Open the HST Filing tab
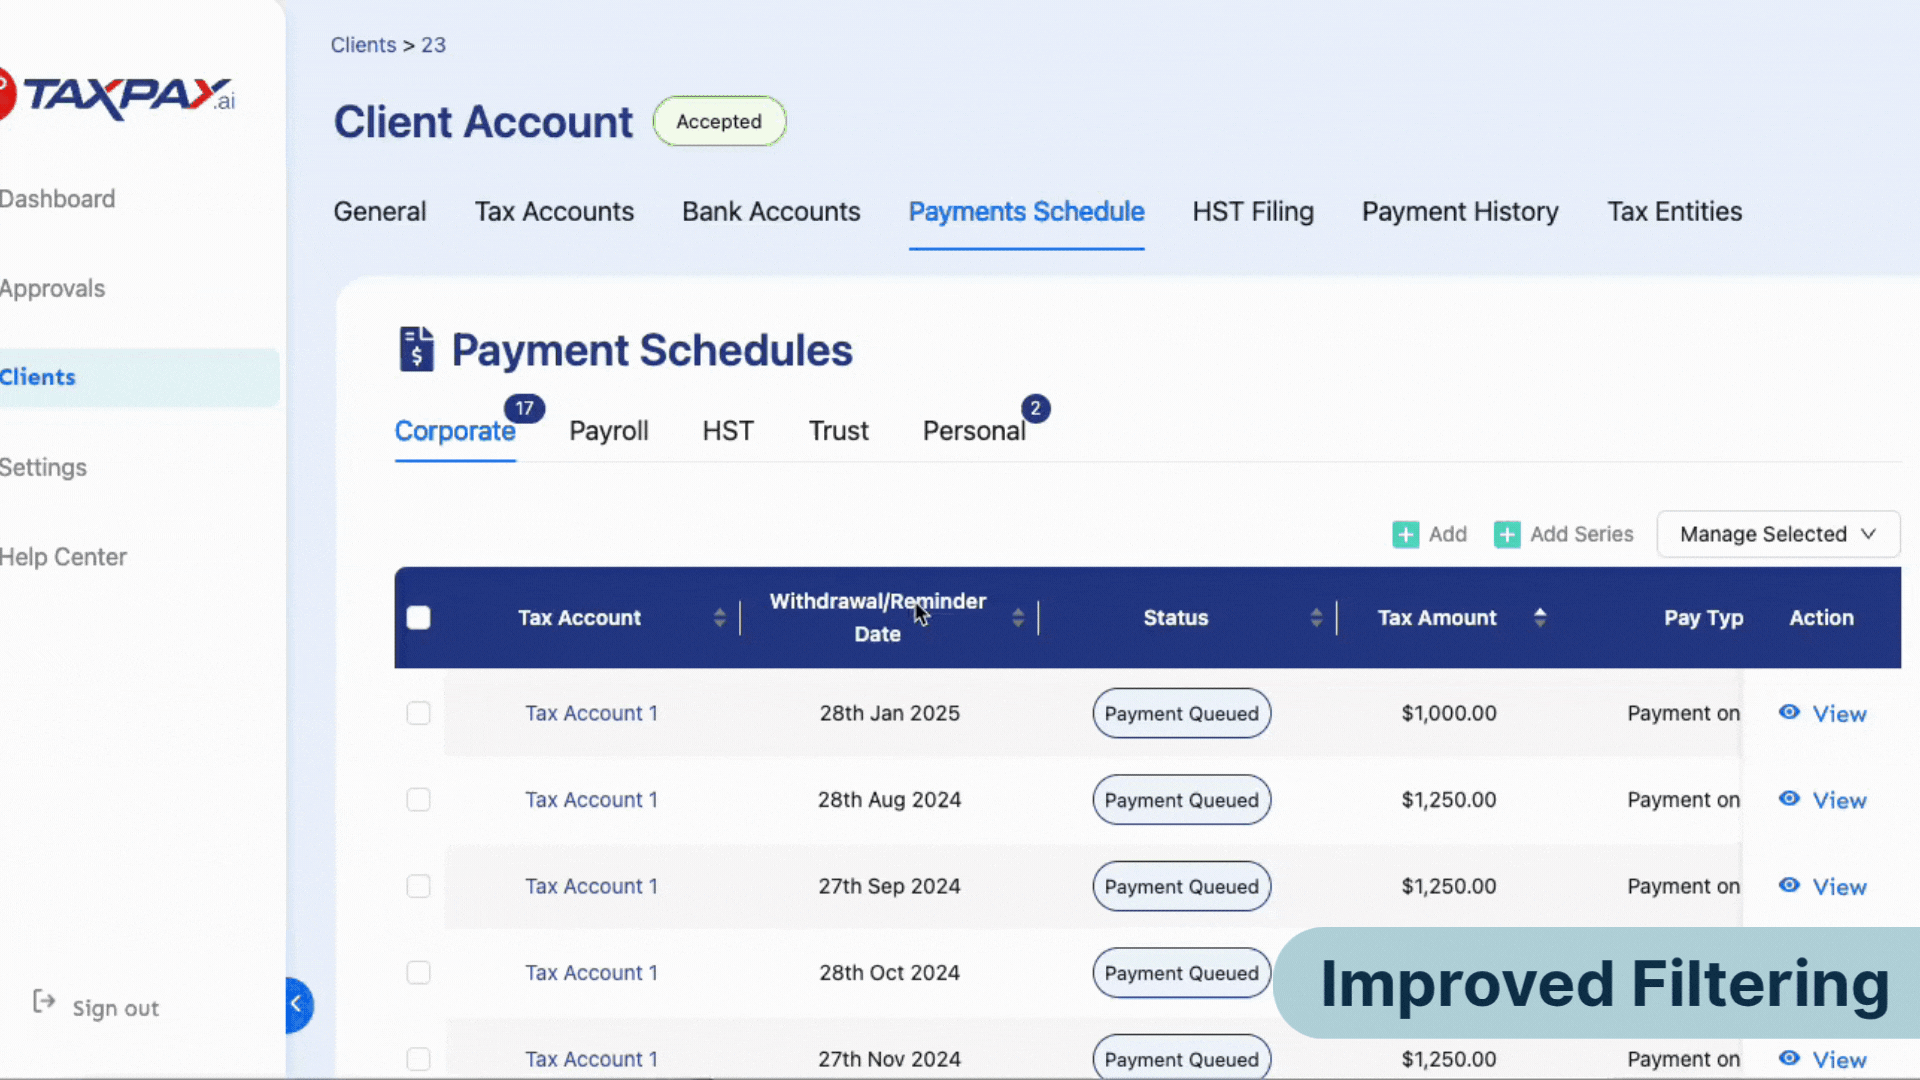The width and height of the screenshot is (1920, 1080). pos(1252,212)
